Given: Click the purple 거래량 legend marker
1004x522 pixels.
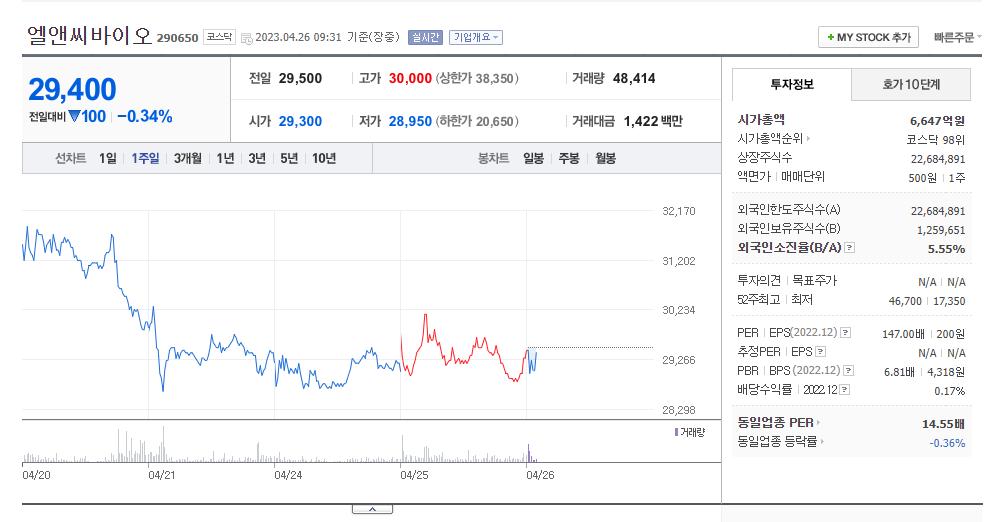Looking at the screenshot, I should (x=676, y=432).
